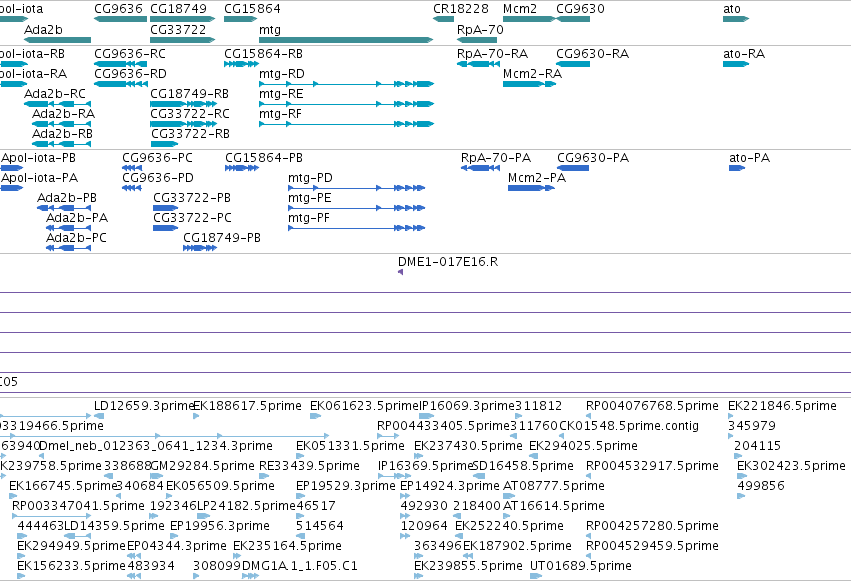
Task: Click the mtg-PD coding sequence glyph
Action: click(357, 188)
